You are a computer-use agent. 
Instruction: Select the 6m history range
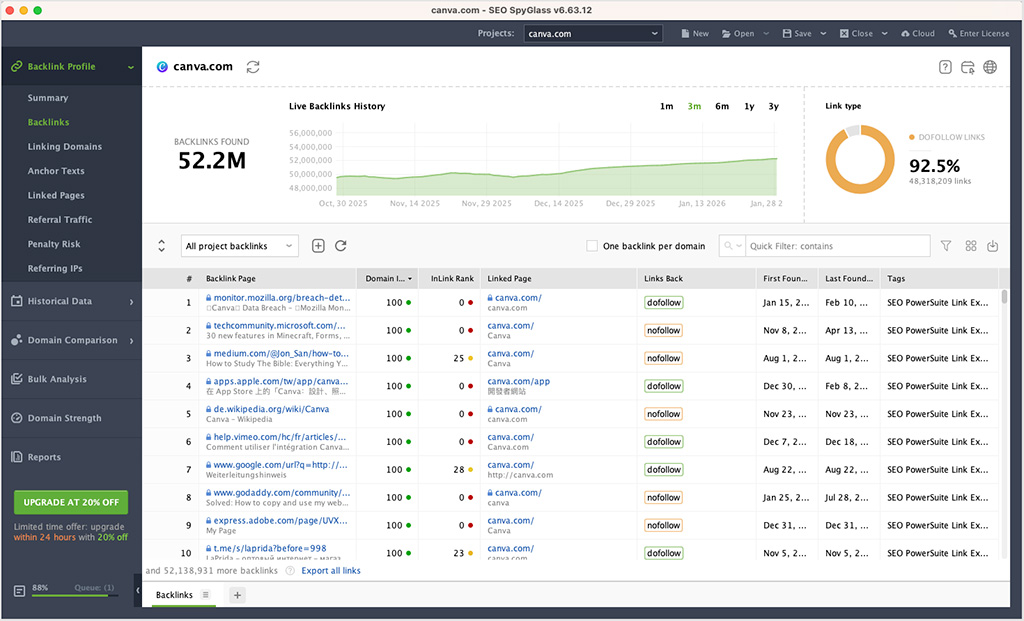coord(722,106)
